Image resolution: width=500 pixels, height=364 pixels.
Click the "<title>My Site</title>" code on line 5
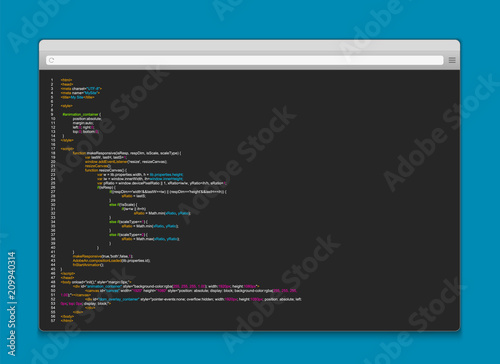[78, 97]
